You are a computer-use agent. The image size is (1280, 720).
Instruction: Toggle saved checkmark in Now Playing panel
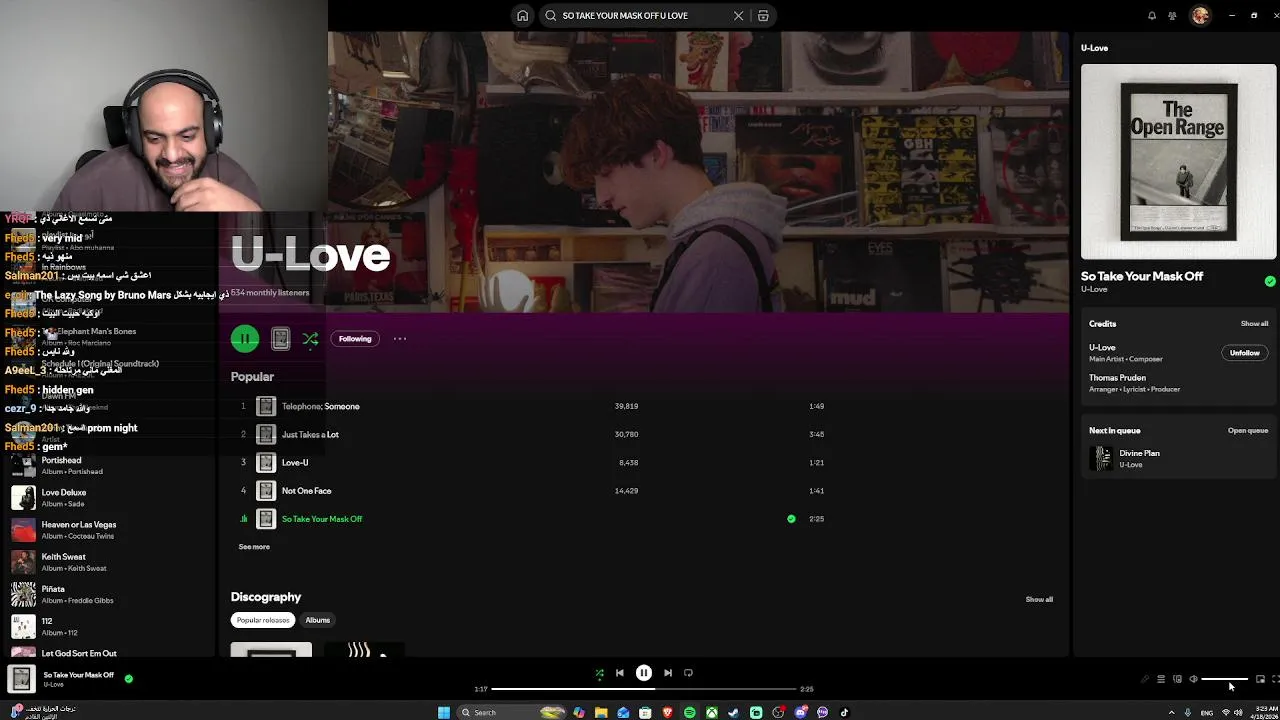[1270, 282]
